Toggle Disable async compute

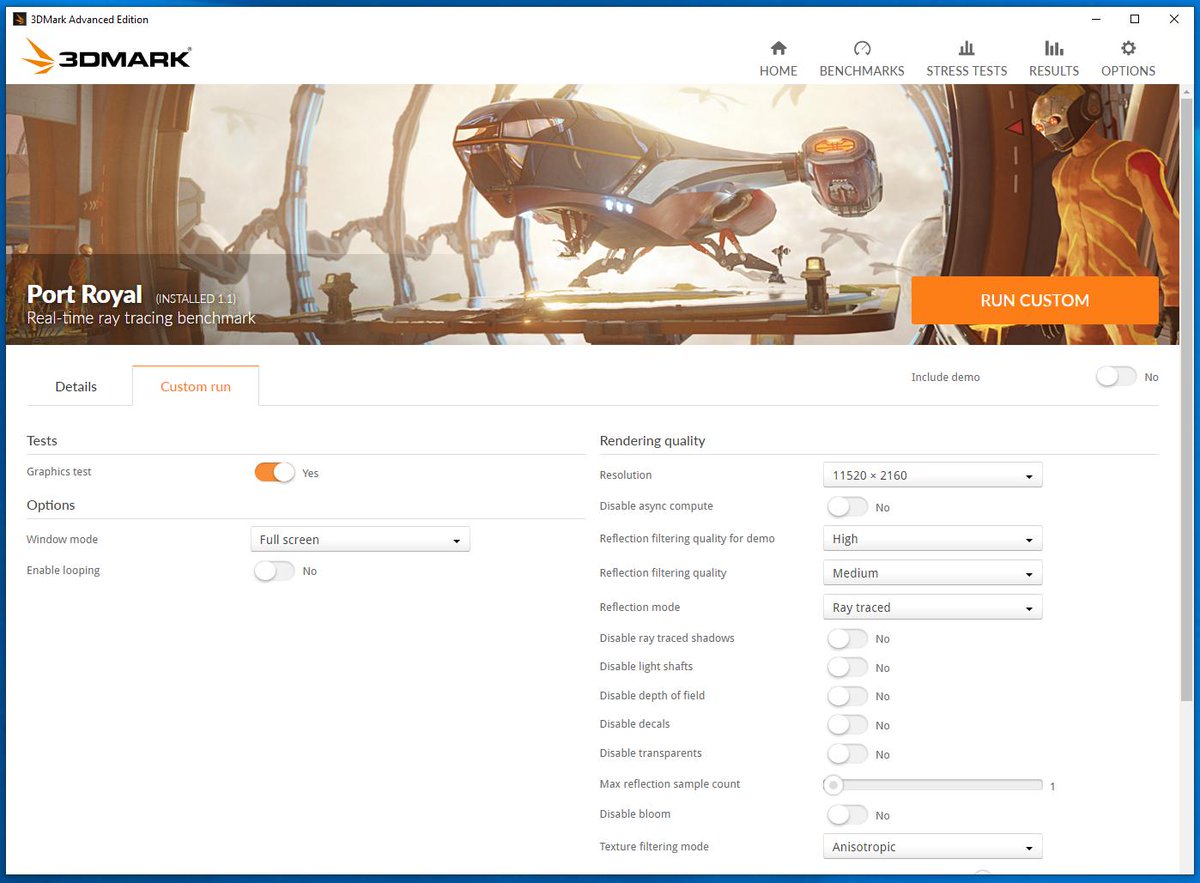[x=848, y=507]
